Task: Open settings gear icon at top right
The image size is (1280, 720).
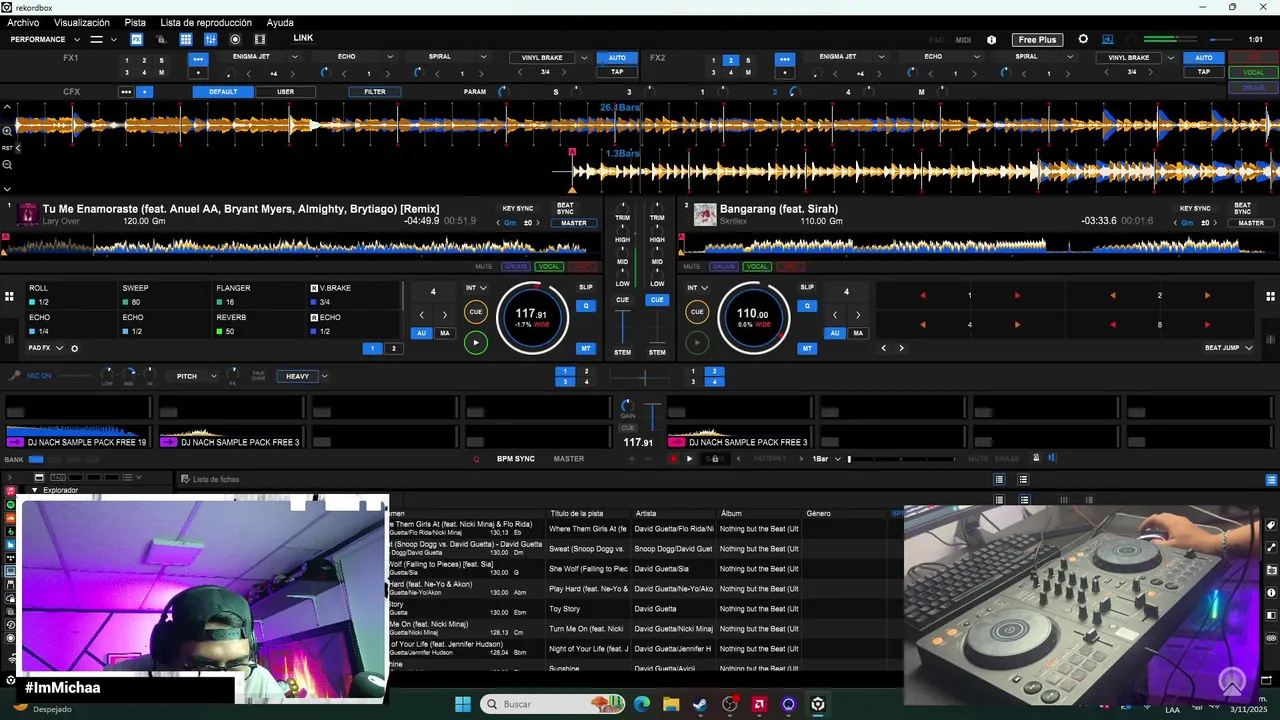Action: tap(1083, 39)
